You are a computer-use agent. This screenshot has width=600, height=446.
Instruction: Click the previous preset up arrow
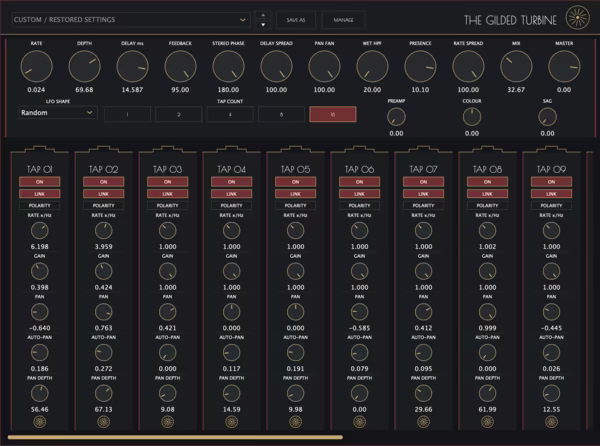point(263,15)
